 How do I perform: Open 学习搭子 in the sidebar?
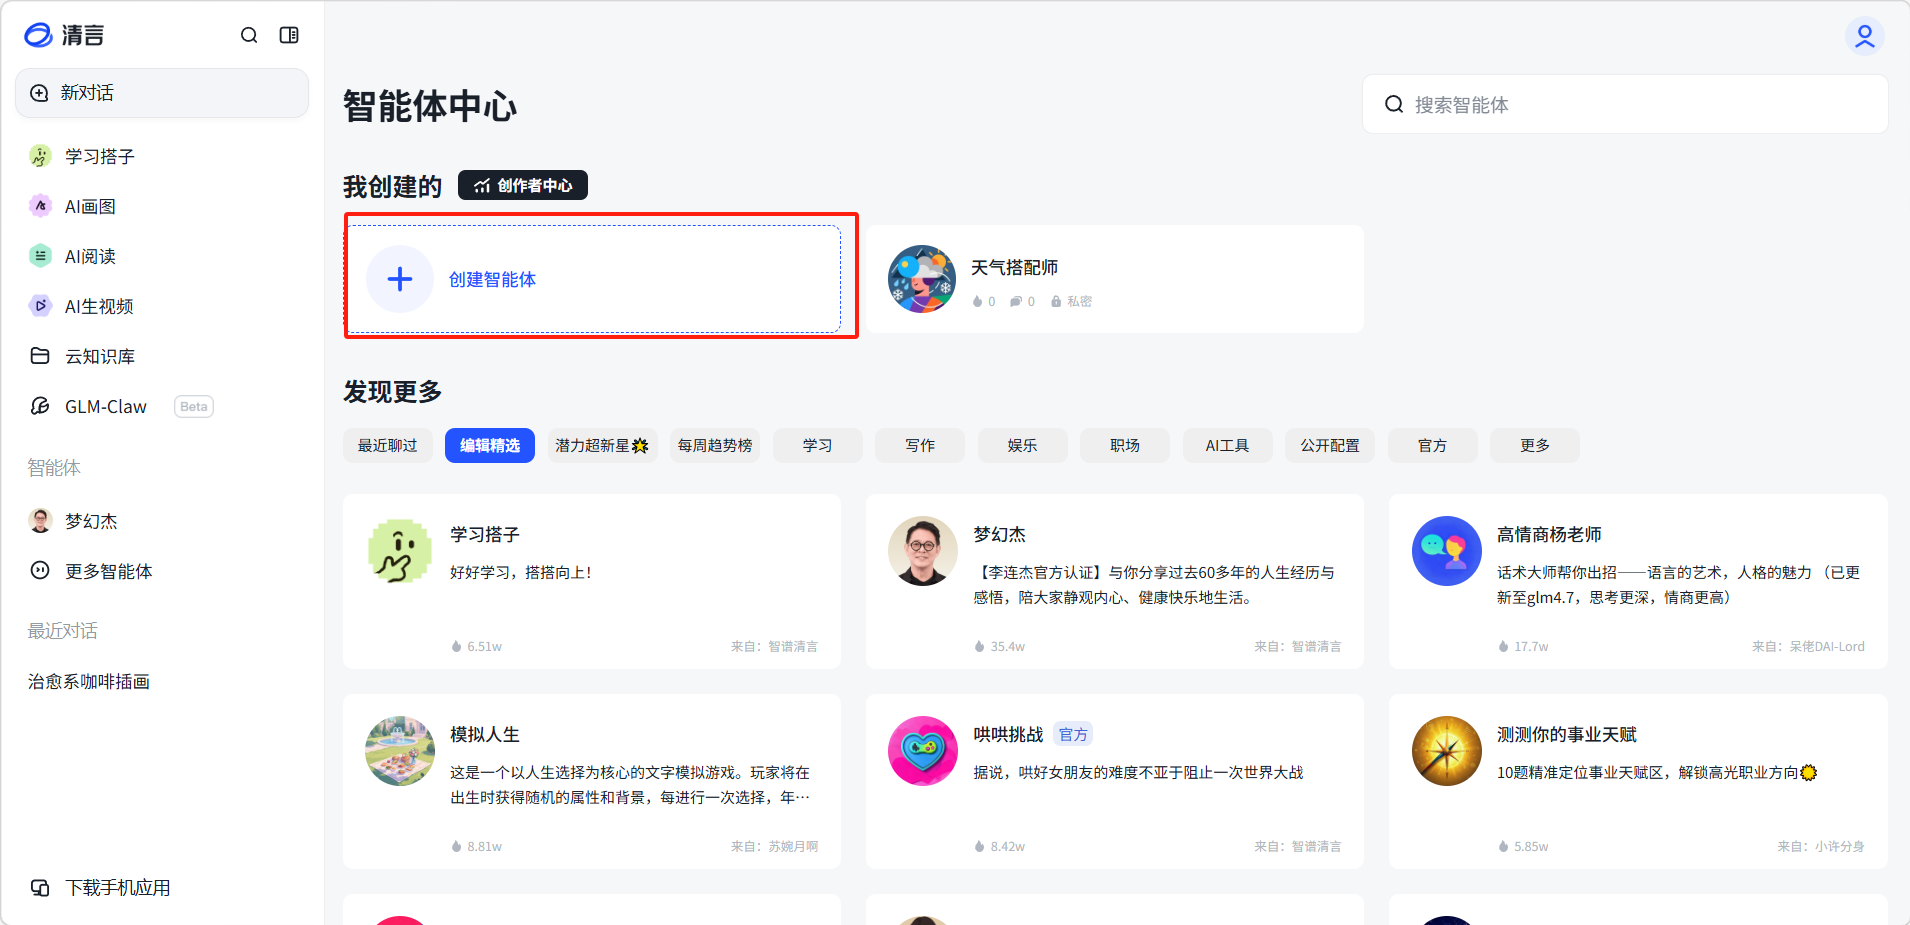coord(99,156)
